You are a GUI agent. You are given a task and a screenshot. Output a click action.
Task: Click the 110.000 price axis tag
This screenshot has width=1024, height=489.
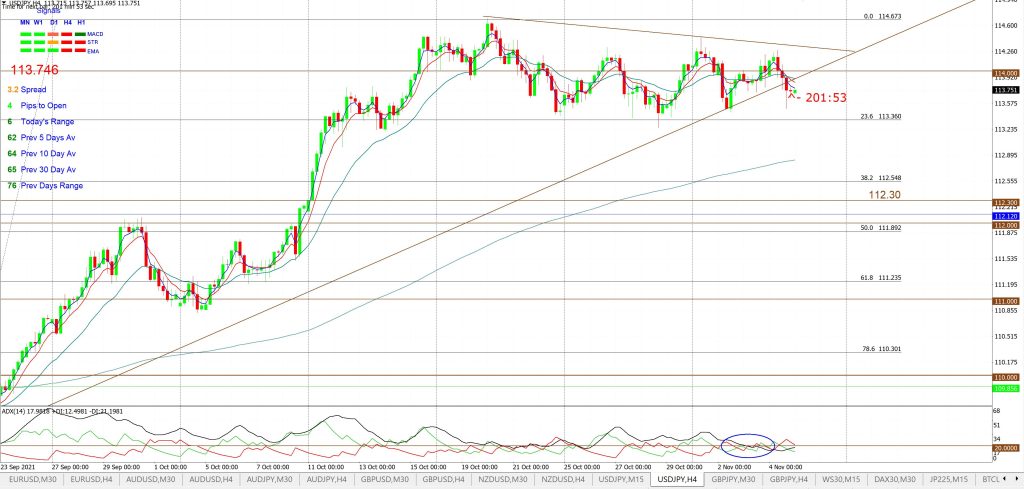tap(1006, 377)
